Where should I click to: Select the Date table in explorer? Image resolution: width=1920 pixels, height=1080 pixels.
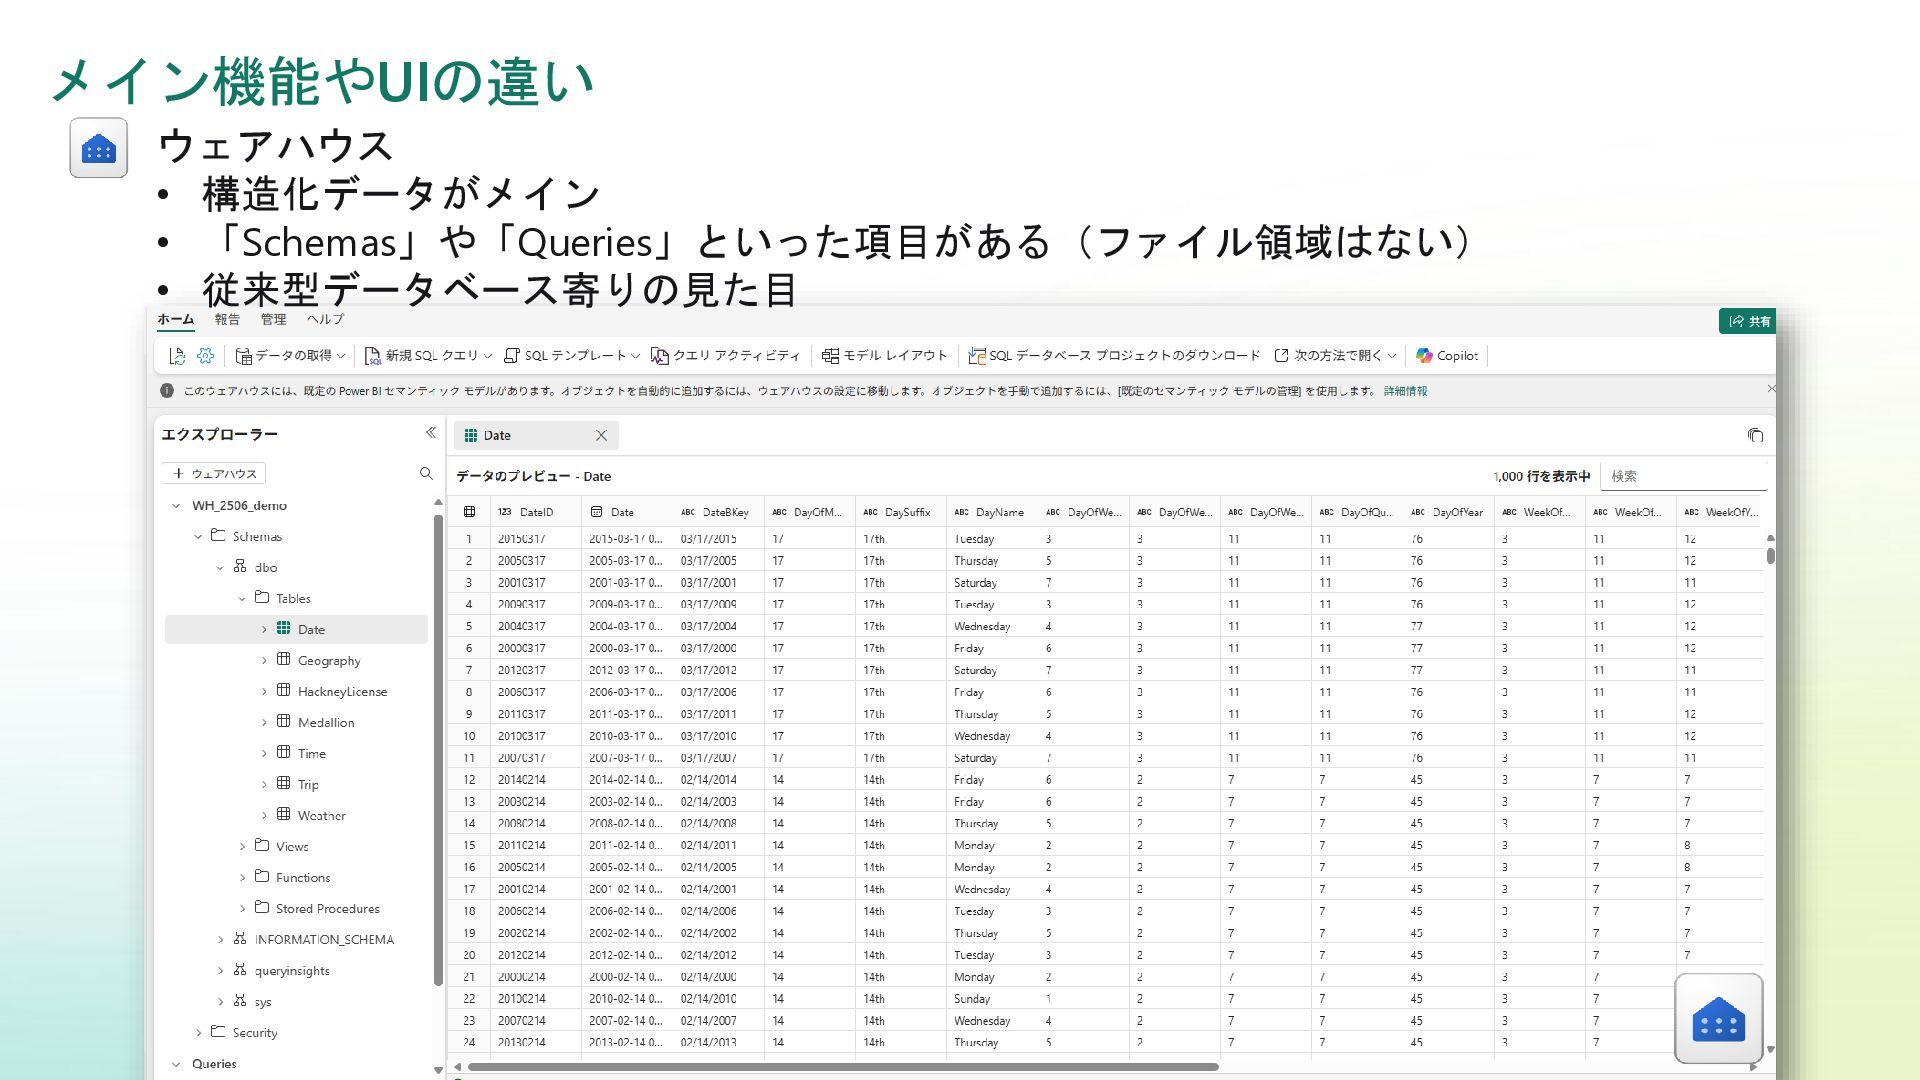pos(296,629)
